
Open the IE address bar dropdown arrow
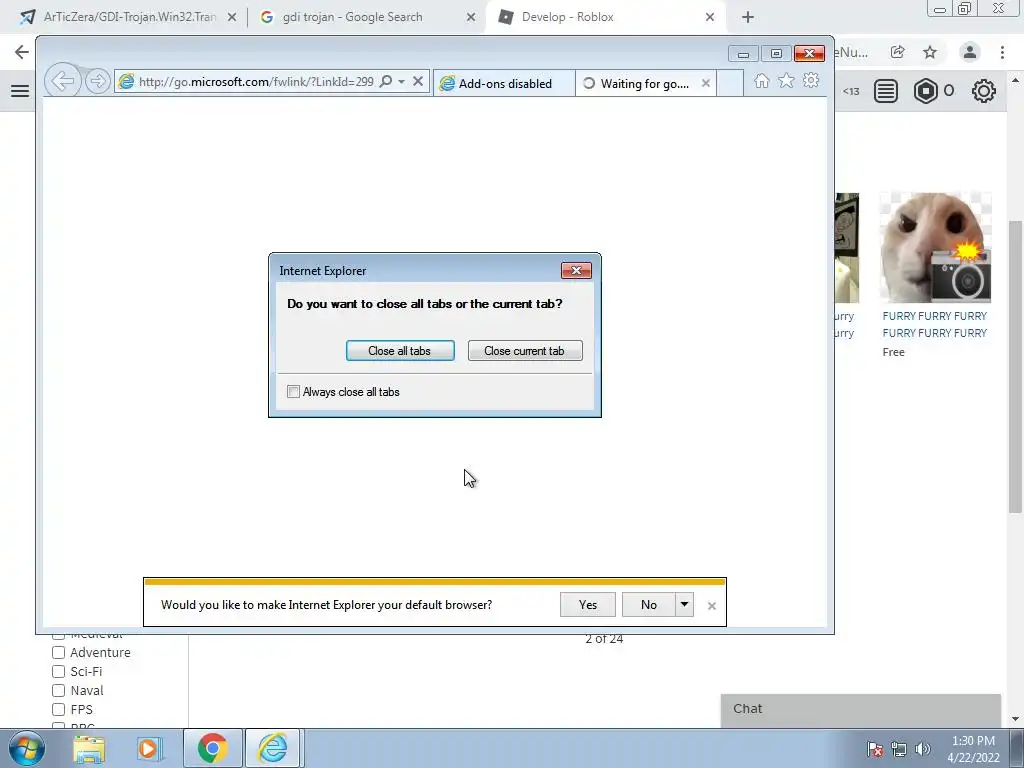coord(402,82)
